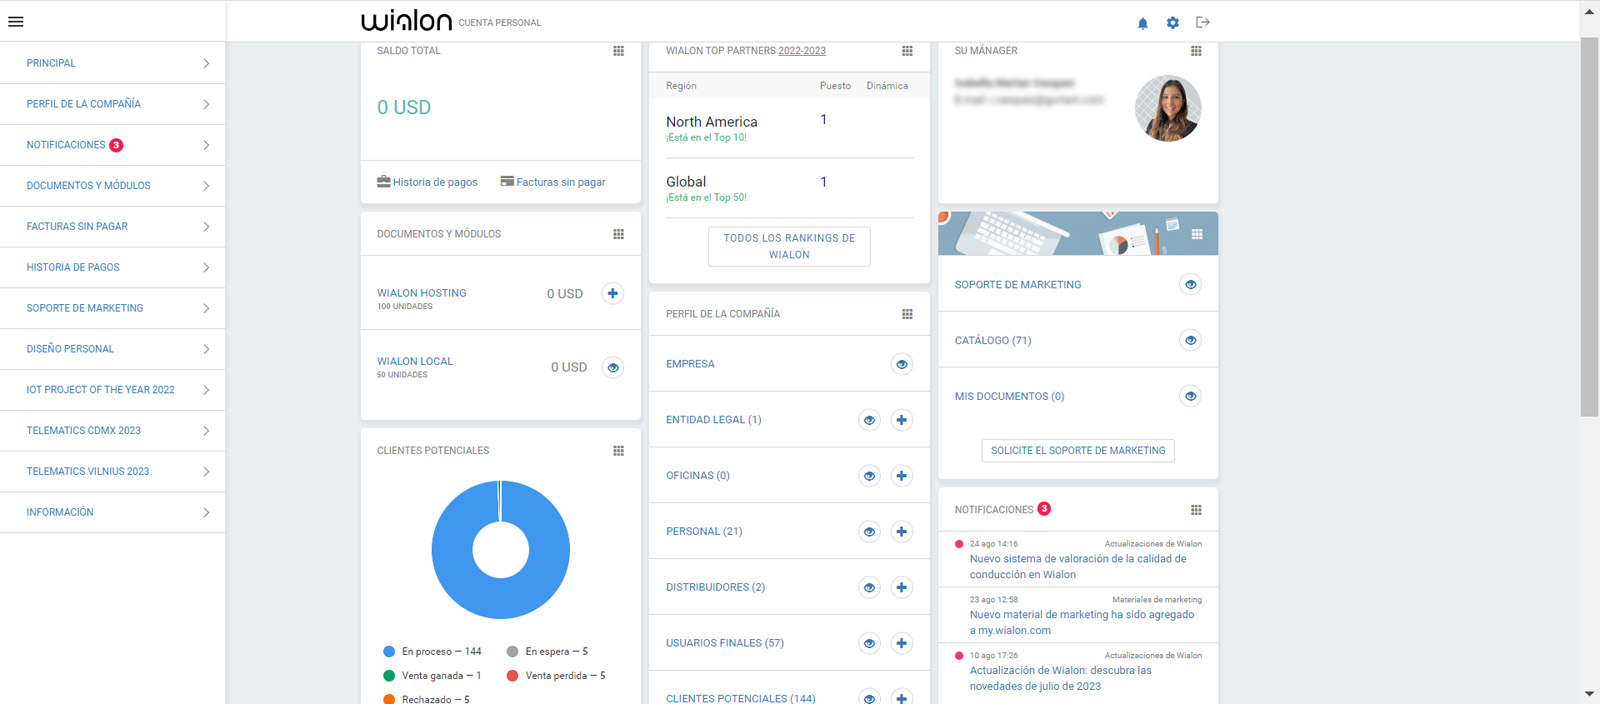
Task: View Entidad Legal with eye icon
Action: 869,420
